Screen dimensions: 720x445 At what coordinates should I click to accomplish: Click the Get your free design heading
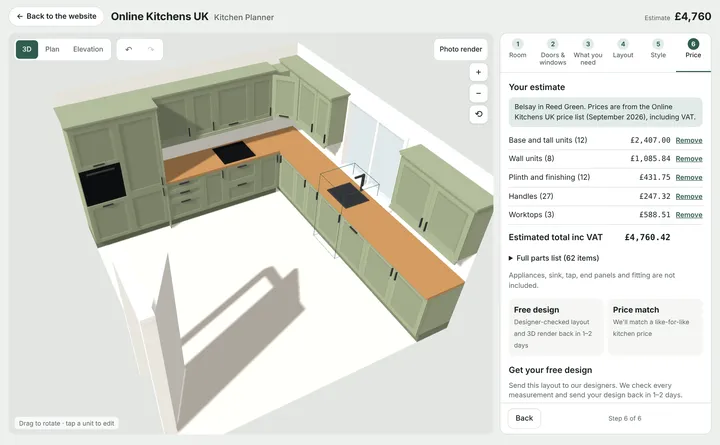pos(550,370)
